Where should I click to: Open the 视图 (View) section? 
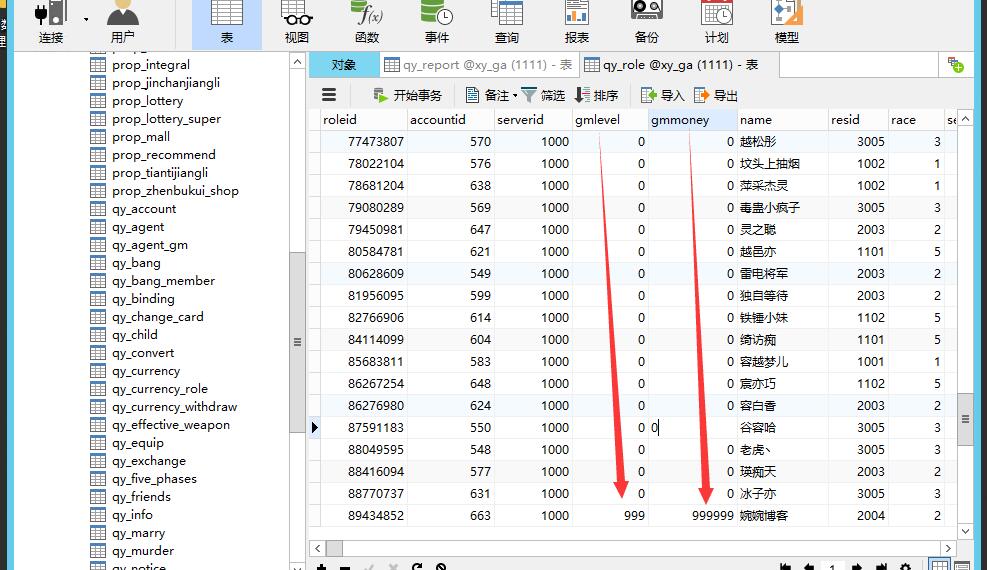296,23
